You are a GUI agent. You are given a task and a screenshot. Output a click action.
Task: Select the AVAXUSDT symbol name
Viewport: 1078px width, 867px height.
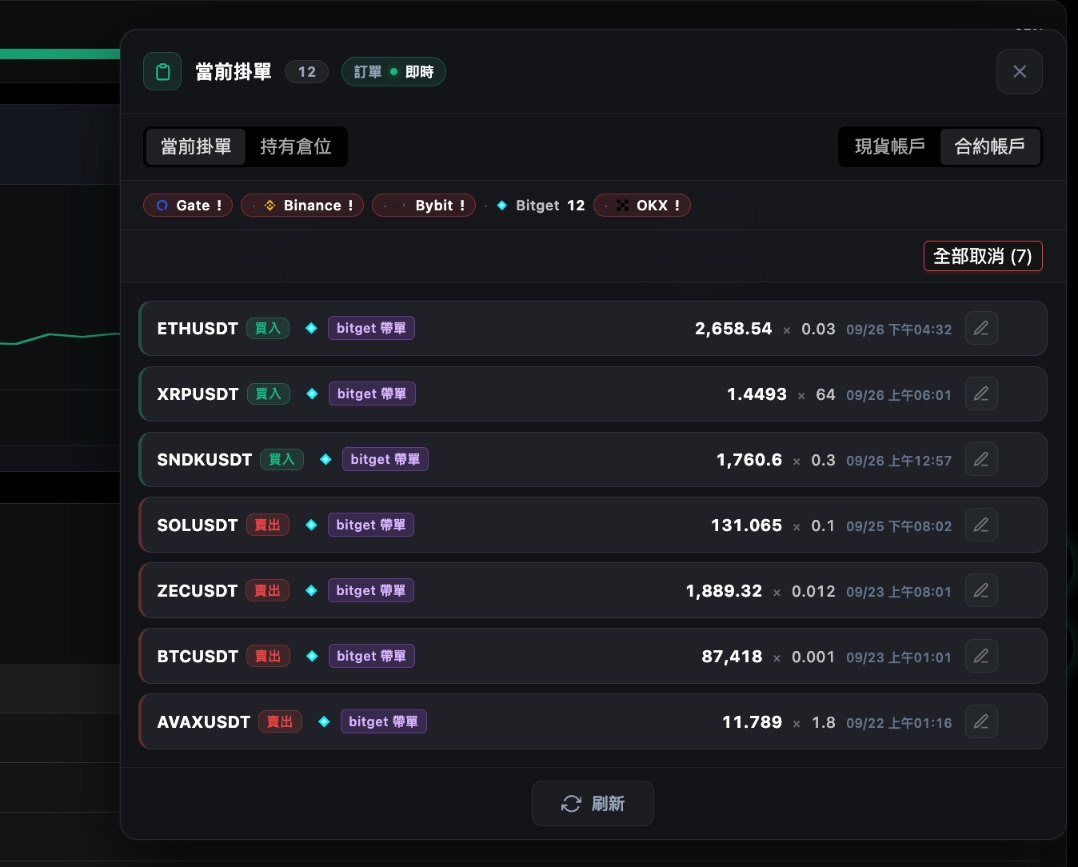click(x=204, y=722)
